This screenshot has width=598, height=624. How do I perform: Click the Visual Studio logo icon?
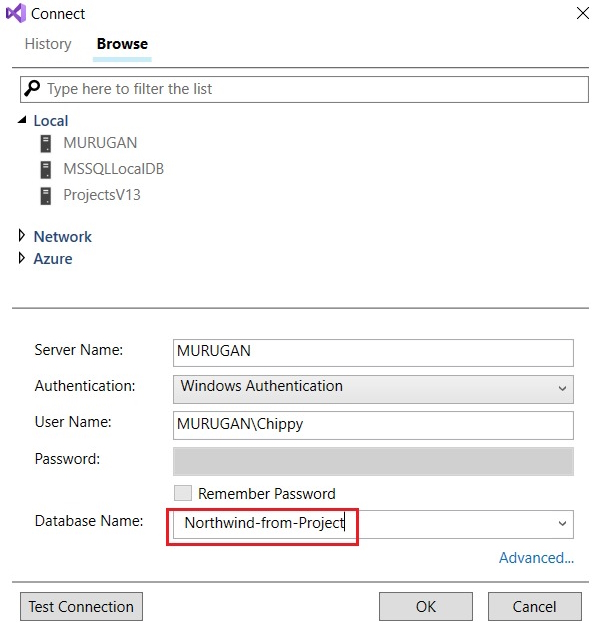16,13
